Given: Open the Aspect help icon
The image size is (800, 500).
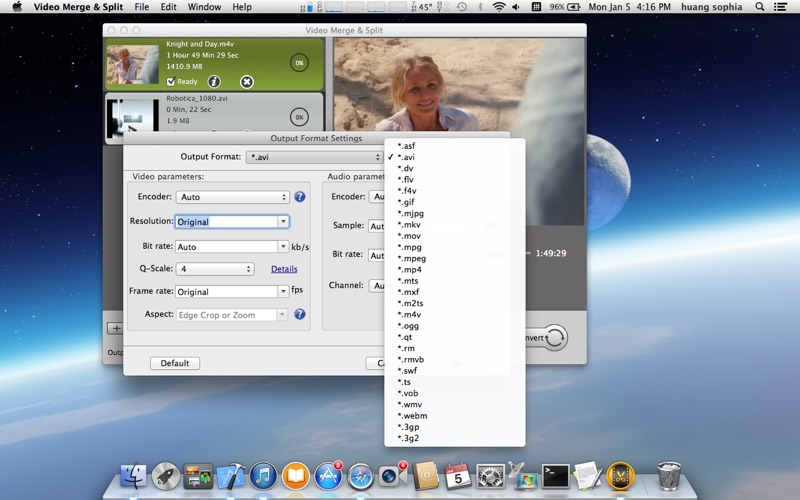Looking at the screenshot, I should click(300, 314).
